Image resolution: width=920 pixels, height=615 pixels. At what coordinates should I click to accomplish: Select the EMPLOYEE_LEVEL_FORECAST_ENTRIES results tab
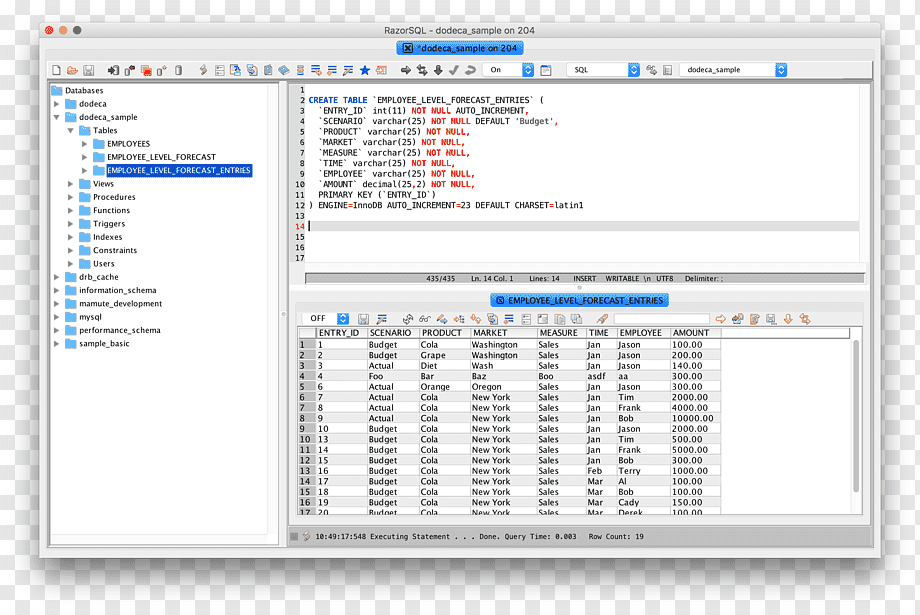579,300
